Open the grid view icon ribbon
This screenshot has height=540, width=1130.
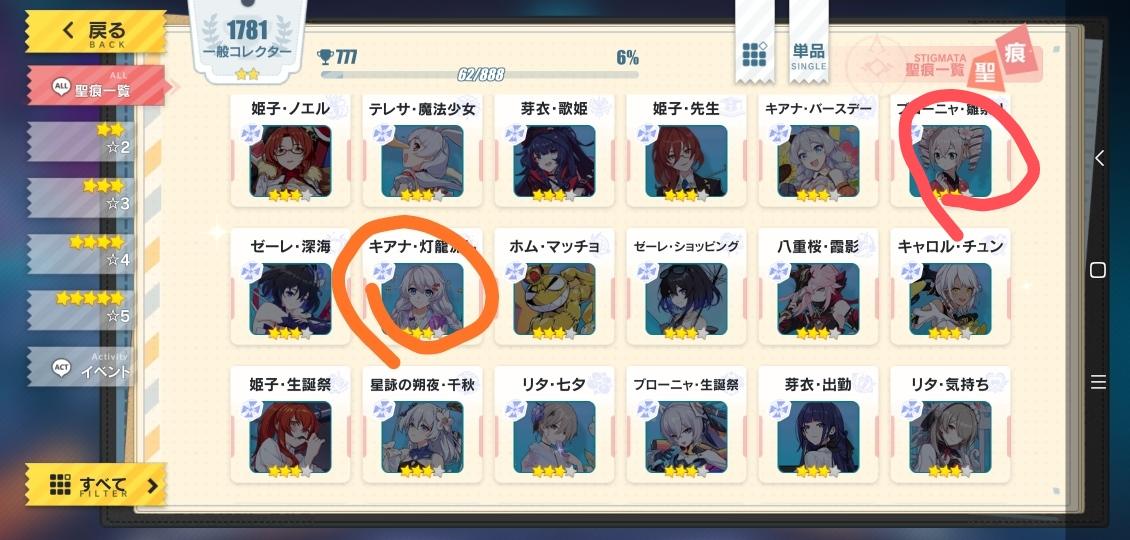pos(754,41)
